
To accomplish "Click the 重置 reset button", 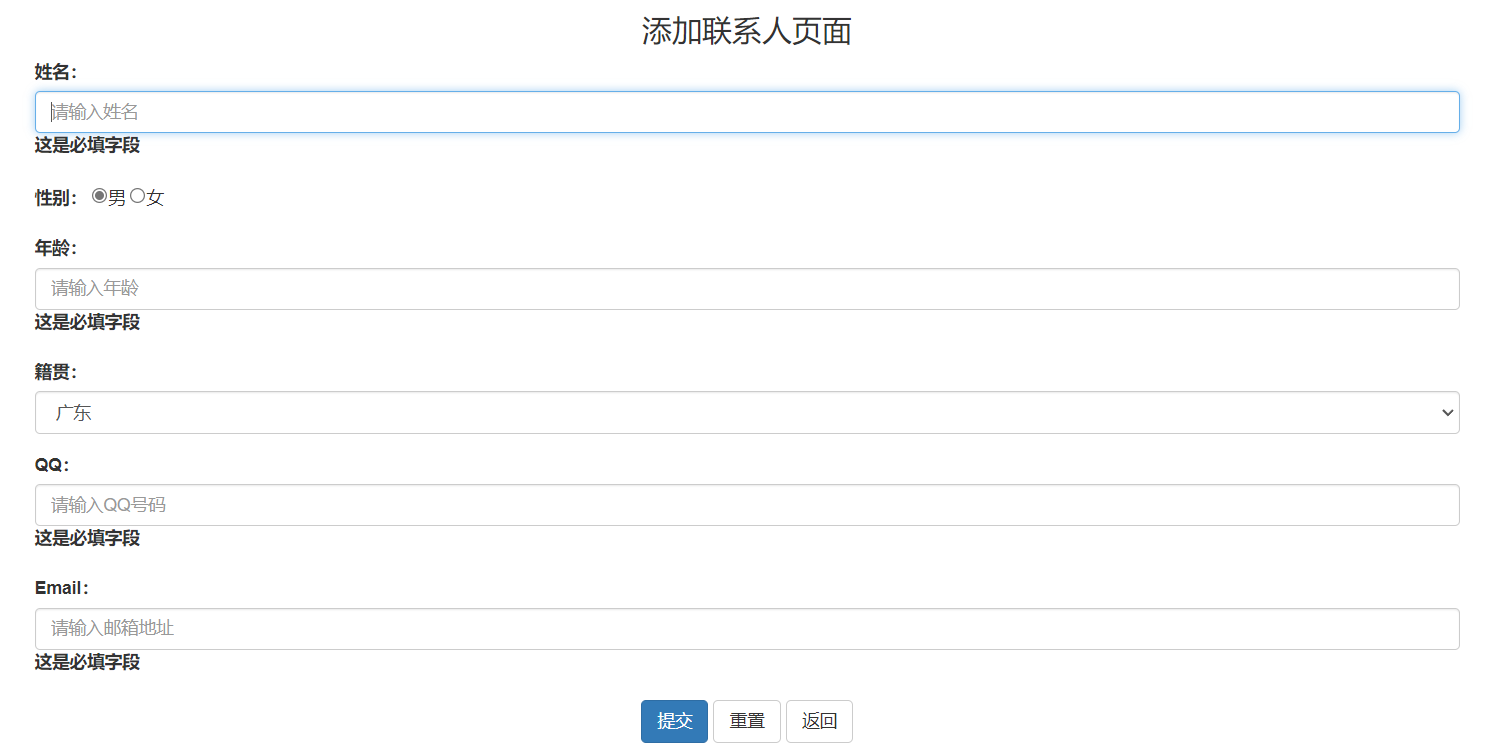I will (x=746, y=721).
